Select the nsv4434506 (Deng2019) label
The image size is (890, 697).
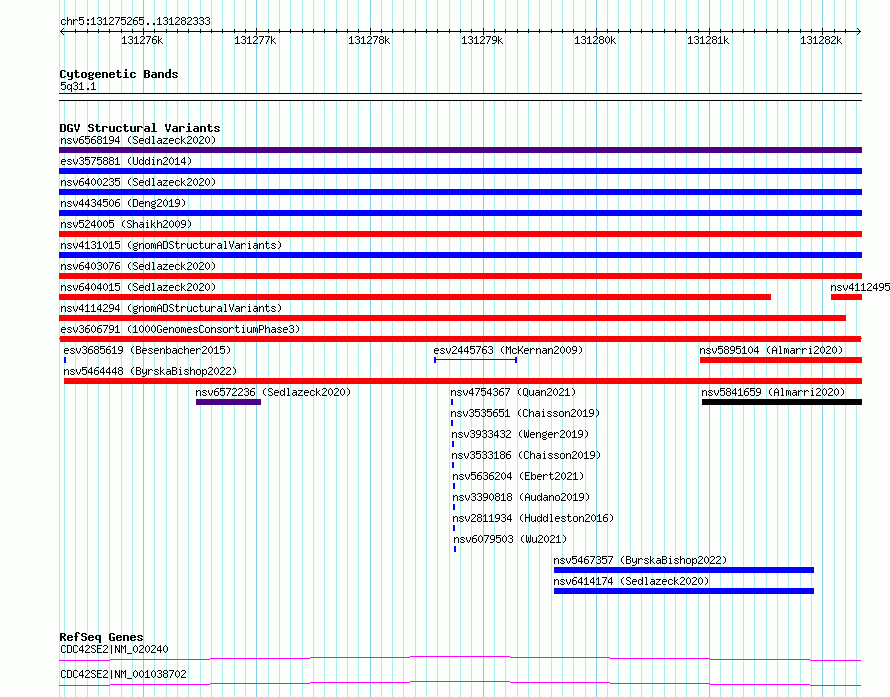click(123, 203)
